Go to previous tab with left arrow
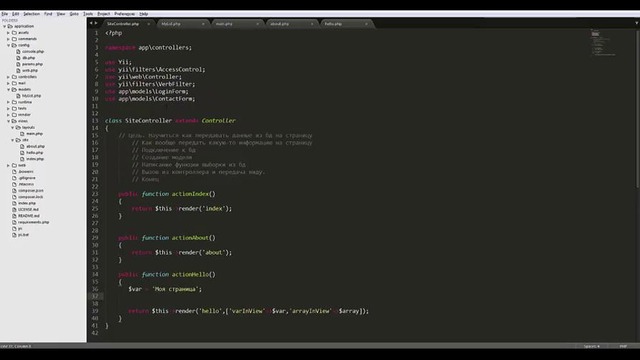The height and width of the screenshot is (360, 640). tap(91, 23)
